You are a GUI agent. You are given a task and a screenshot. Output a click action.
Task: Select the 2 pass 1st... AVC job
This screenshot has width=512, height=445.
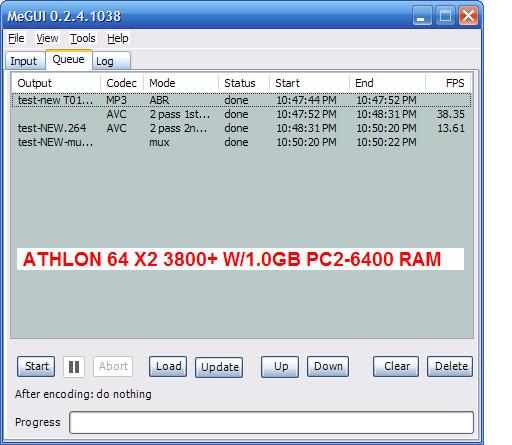(x=241, y=114)
